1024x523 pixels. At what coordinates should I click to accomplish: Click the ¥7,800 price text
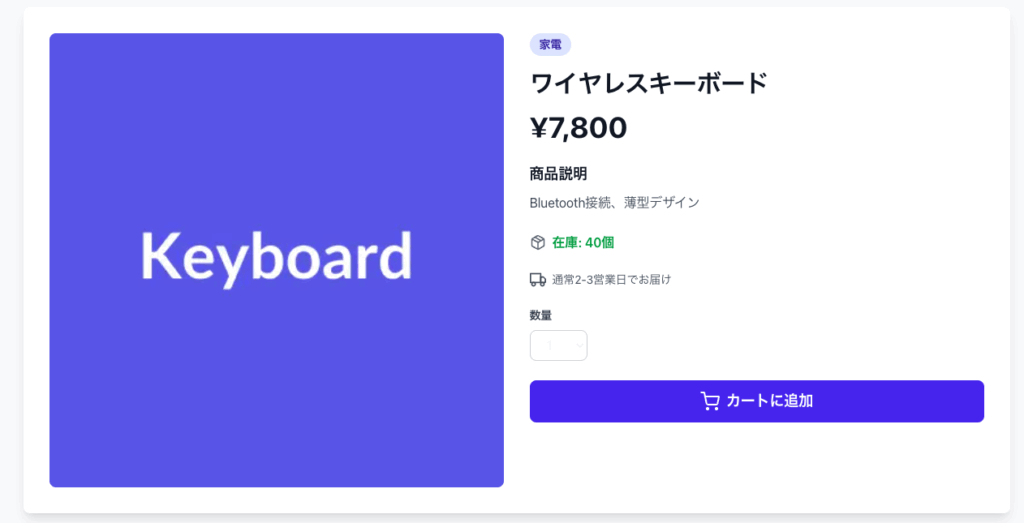click(579, 128)
